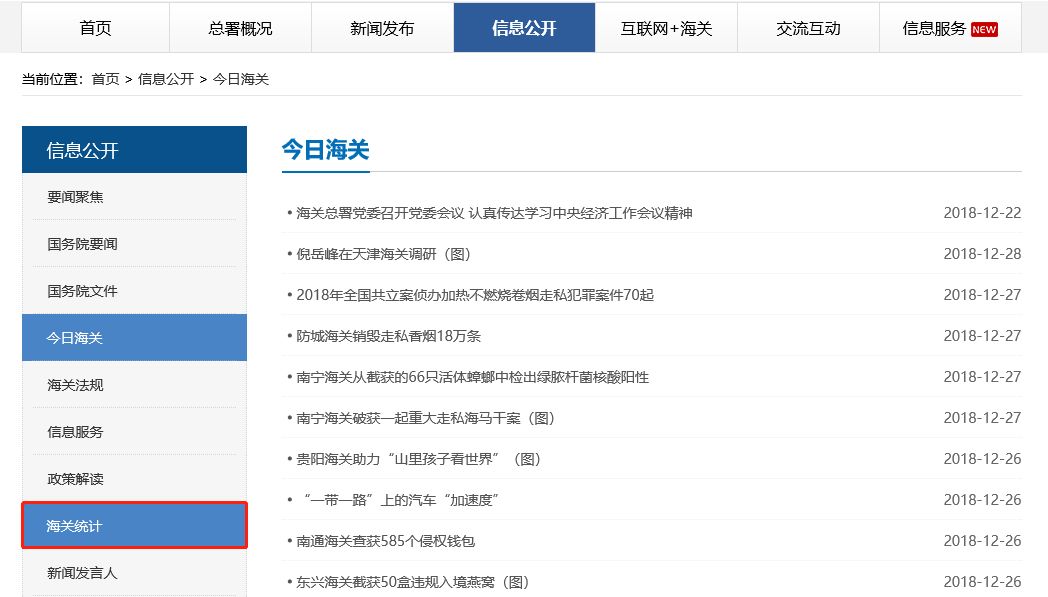Screen dimensions: 1048x597
Task: Visit the 交流互动 page
Action: point(810,28)
